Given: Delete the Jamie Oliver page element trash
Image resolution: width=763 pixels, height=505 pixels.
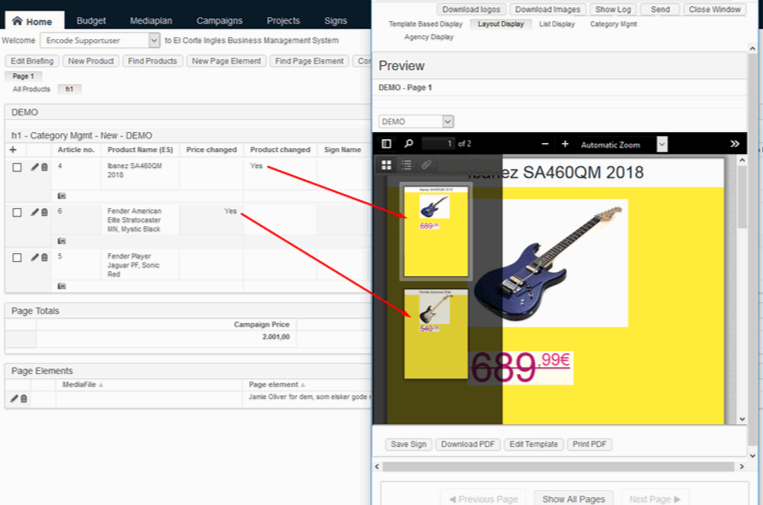Looking at the screenshot, I should 23,398.
